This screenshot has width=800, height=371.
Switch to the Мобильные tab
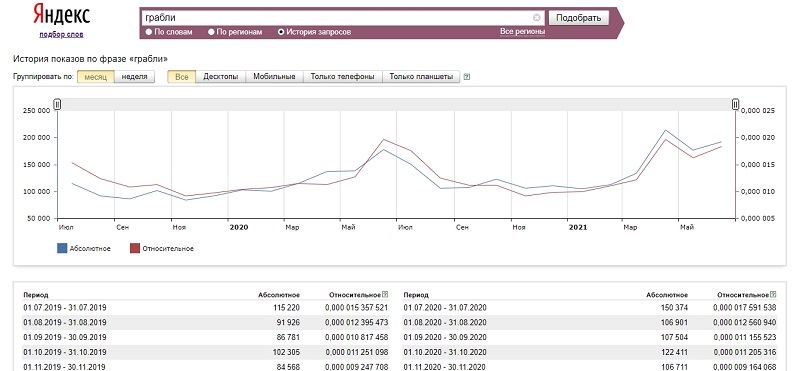[274, 77]
